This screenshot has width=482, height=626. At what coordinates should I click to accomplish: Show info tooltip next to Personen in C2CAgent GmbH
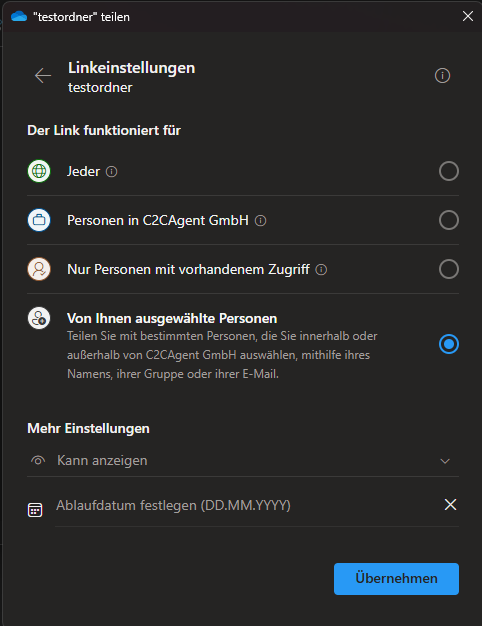point(260,220)
